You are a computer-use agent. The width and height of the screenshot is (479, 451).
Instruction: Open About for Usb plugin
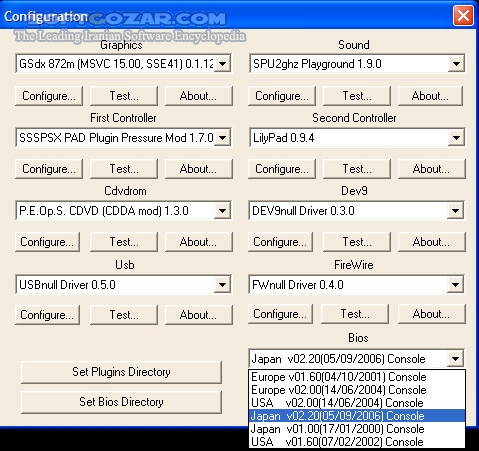198,315
